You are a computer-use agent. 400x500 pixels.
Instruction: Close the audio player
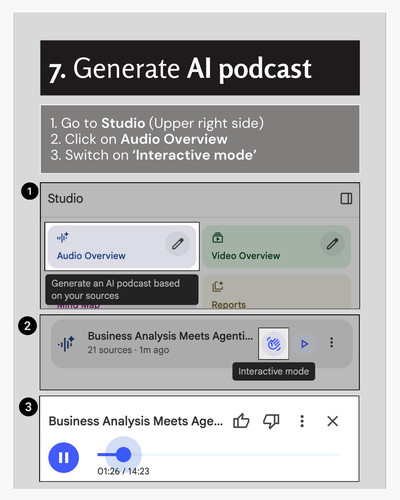tap(333, 421)
